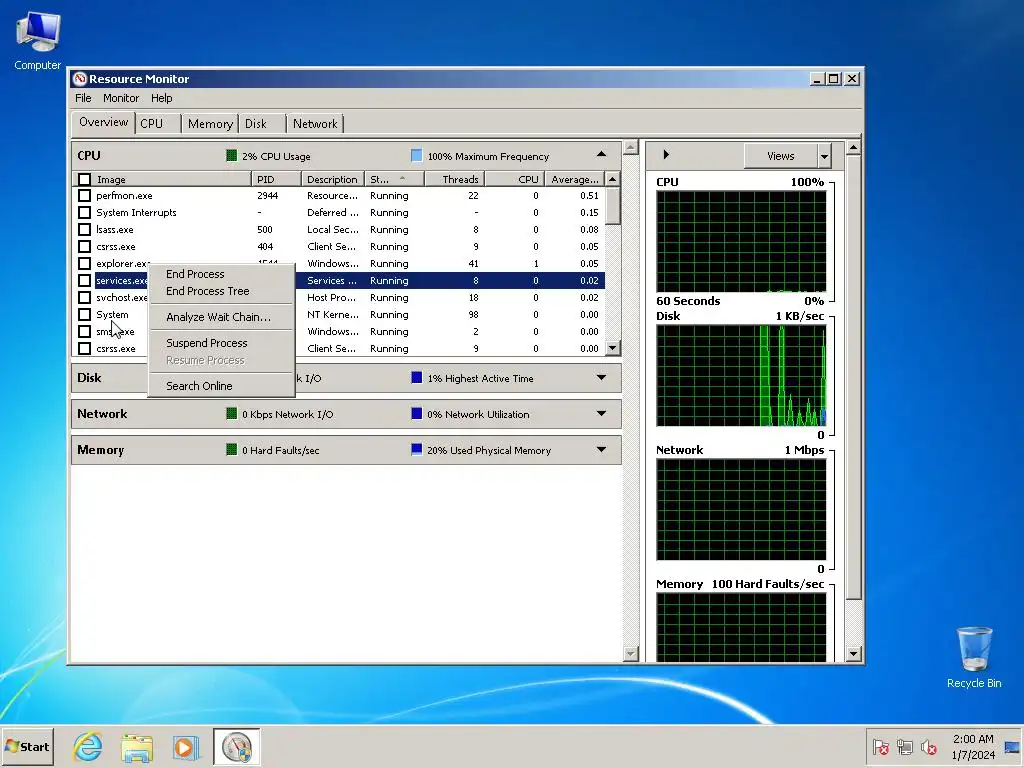Screen dimensions: 1024x768
Task: Expand the Network section arrow
Action: [x=601, y=413]
